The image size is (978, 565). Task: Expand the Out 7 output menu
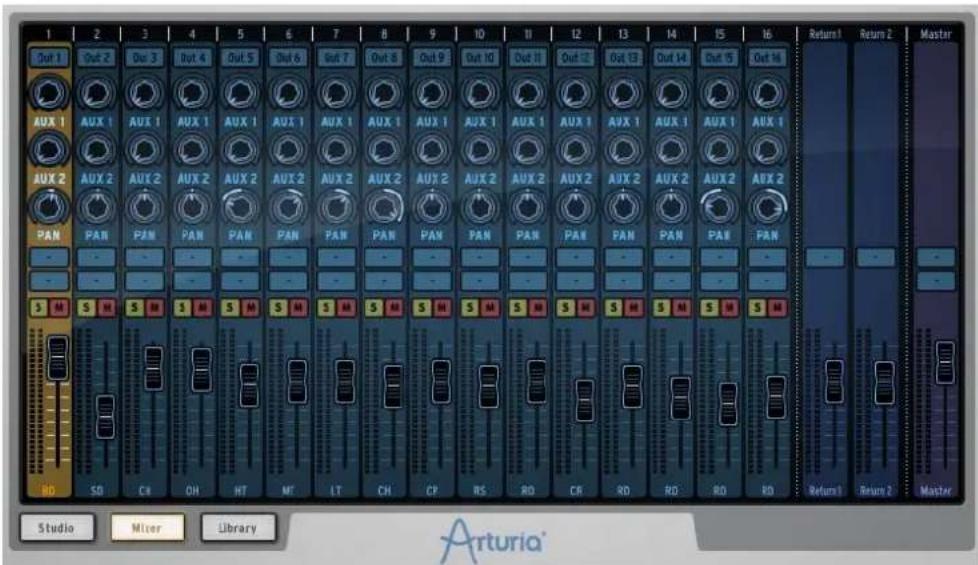(336, 58)
